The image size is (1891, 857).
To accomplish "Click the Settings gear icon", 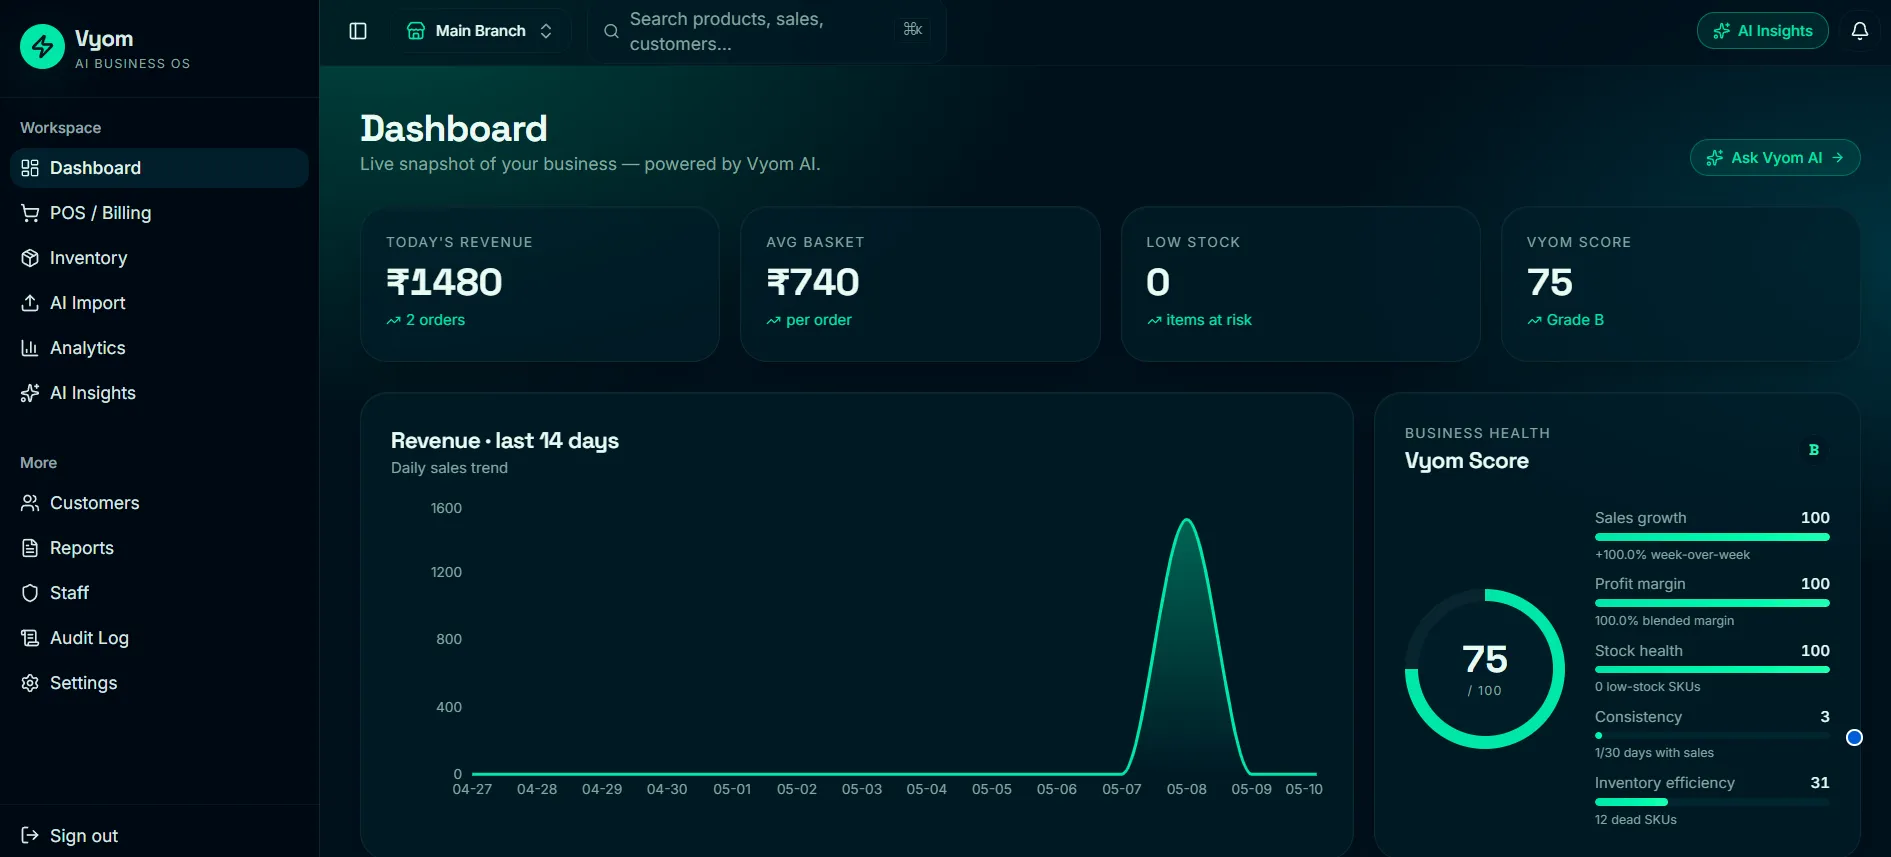I will (30, 683).
